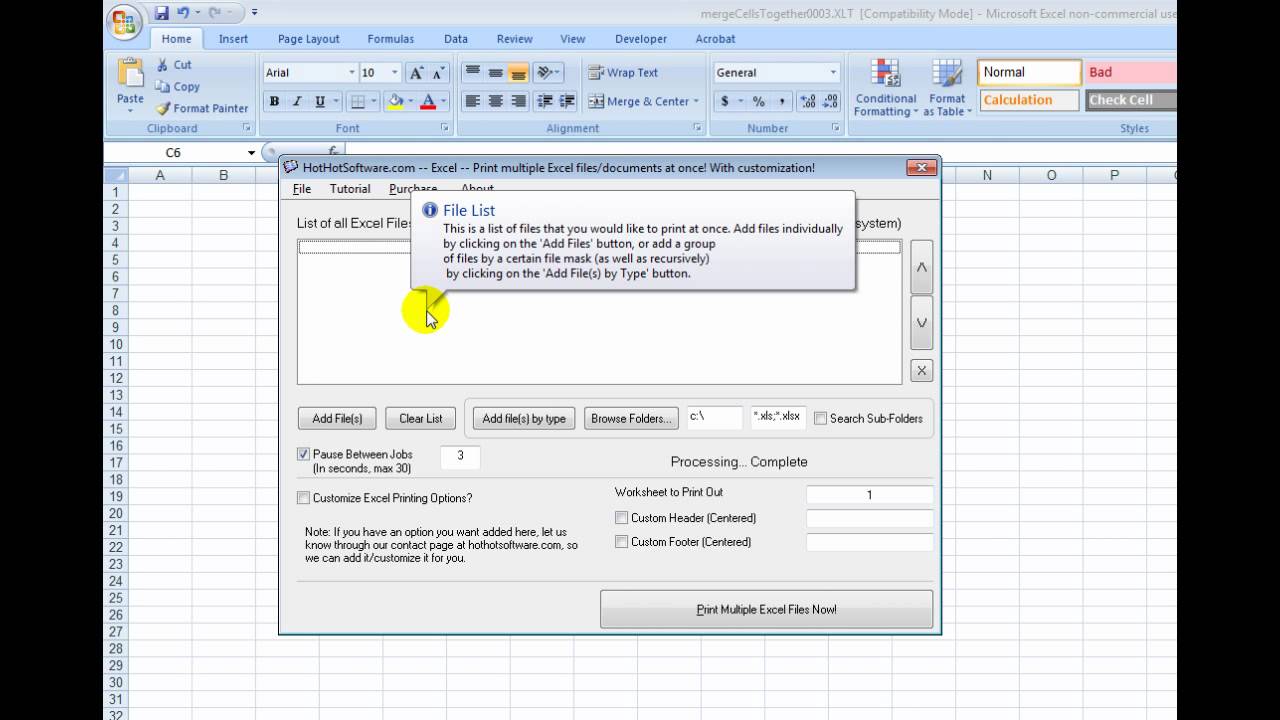Click the Increase Indent icon
Image resolution: width=1280 pixels, height=720 pixels.
click(568, 101)
